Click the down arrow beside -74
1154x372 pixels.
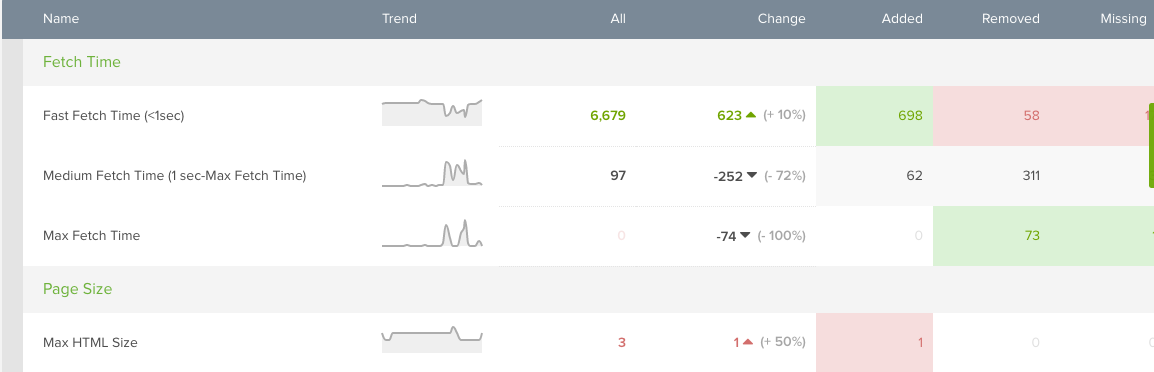[745, 236]
